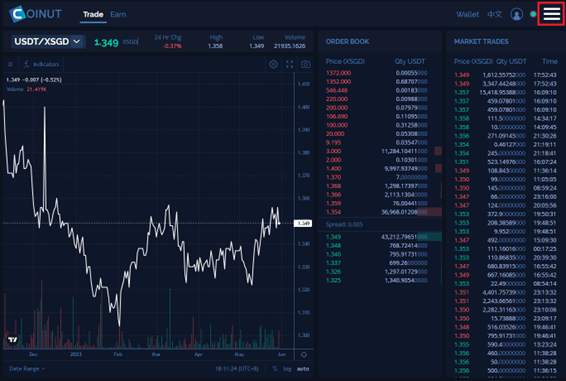This screenshot has width=566, height=381.
Task: Open chart settings gear icon
Action: click(273, 64)
